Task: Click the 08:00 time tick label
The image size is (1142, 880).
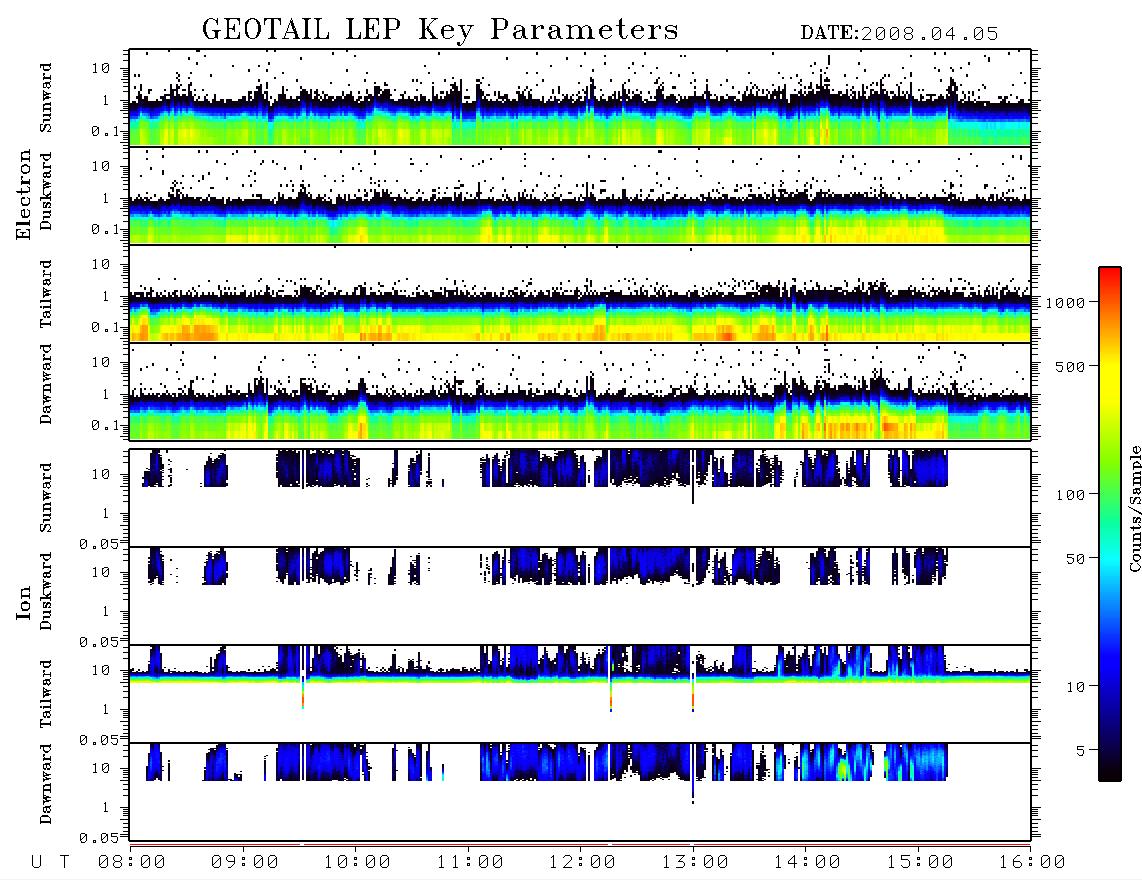Action: point(132,863)
